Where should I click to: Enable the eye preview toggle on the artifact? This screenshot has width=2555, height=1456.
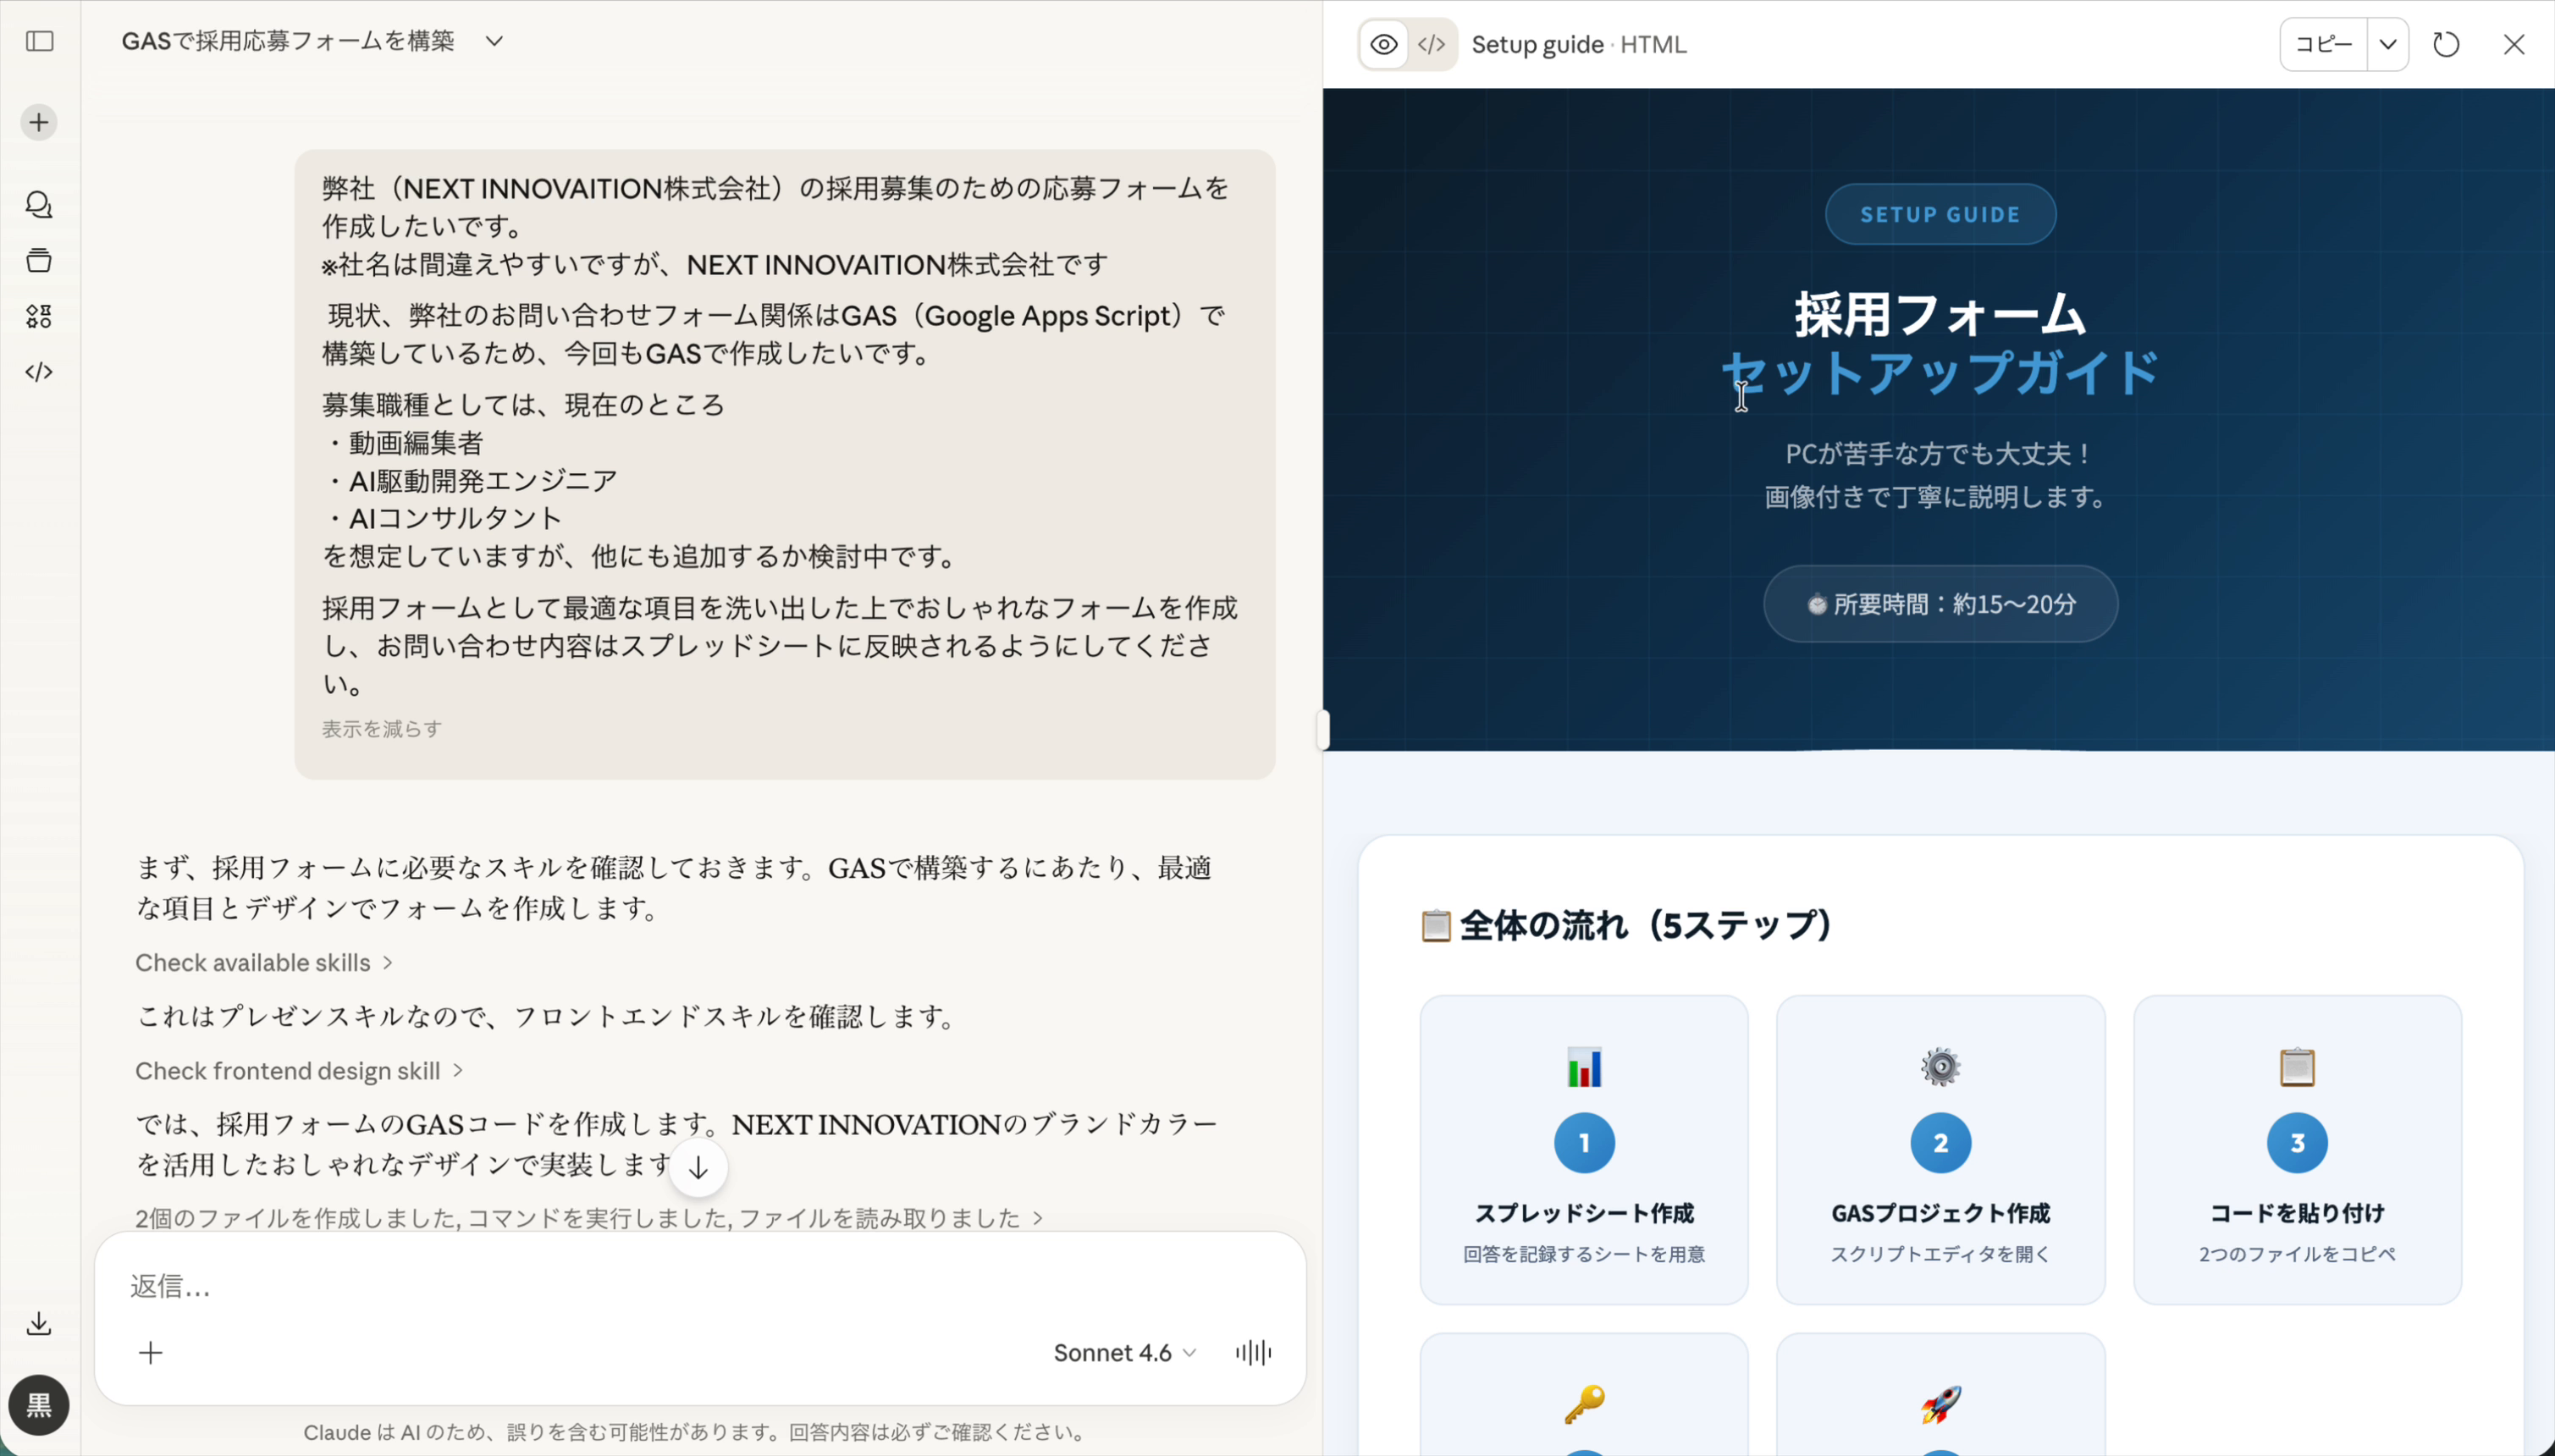coord(1382,43)
